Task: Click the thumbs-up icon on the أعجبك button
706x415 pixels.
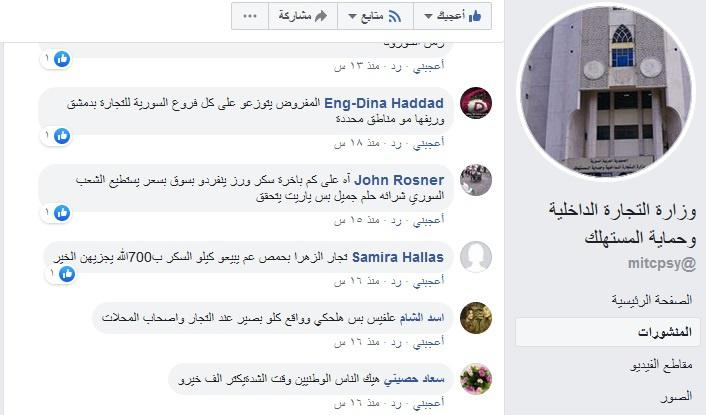Action: (475, 16)
